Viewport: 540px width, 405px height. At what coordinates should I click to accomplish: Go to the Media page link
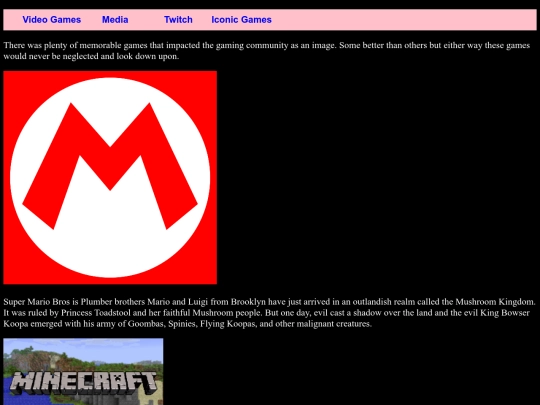click(115, 20)
